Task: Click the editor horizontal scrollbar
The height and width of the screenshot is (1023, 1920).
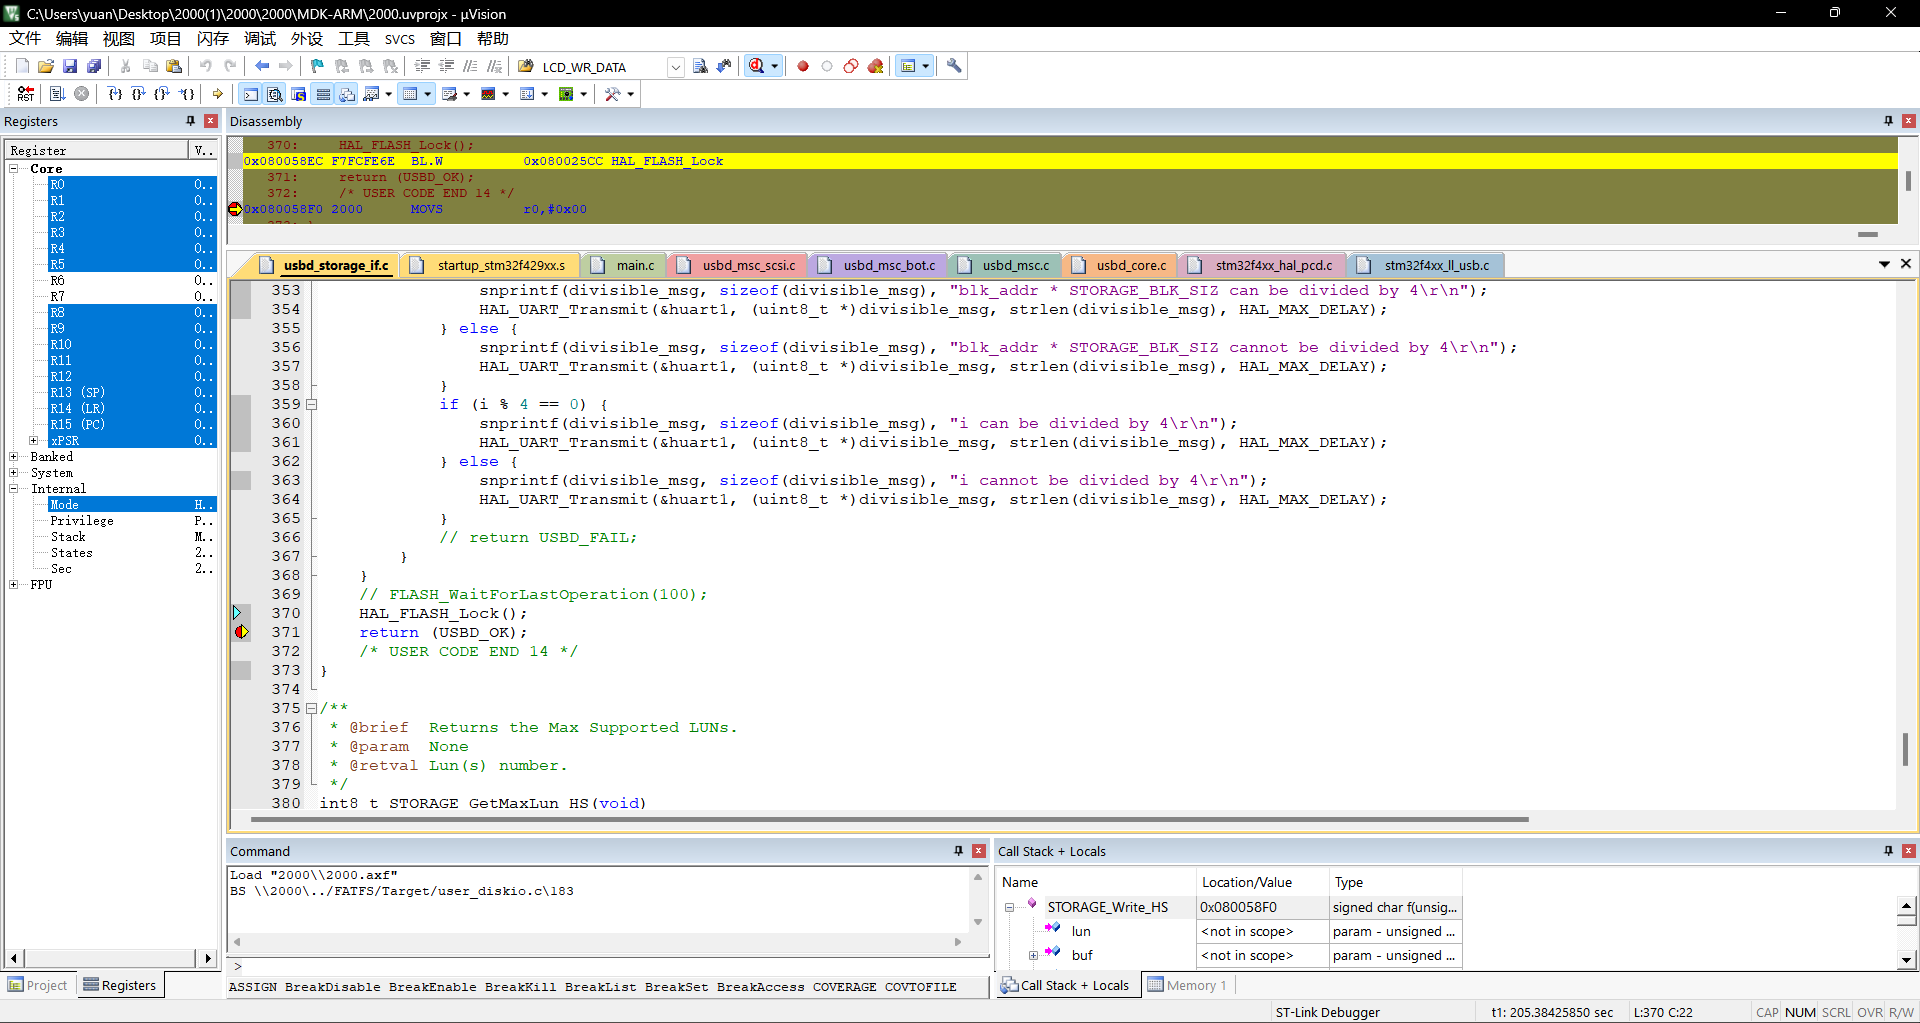Action: click(x=888, y=819)
